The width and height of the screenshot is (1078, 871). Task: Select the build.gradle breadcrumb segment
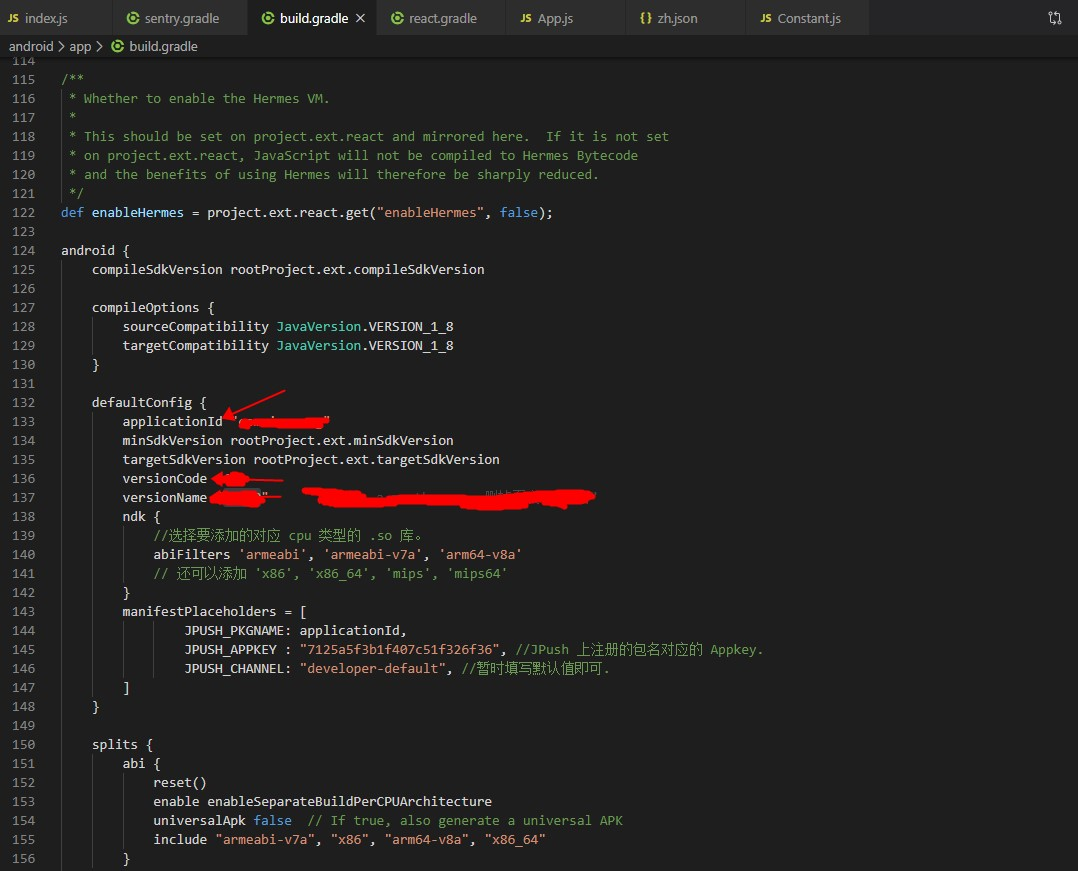pyautogui.click(x=163, y=46)
